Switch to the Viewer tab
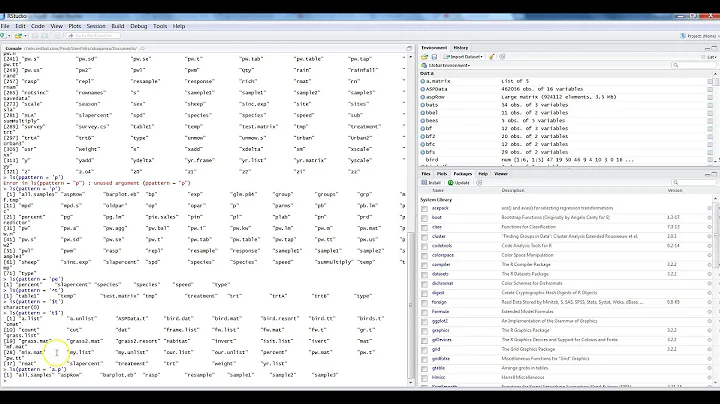Image resolution: width=720 pixels, height=404 pixels. 501,174
